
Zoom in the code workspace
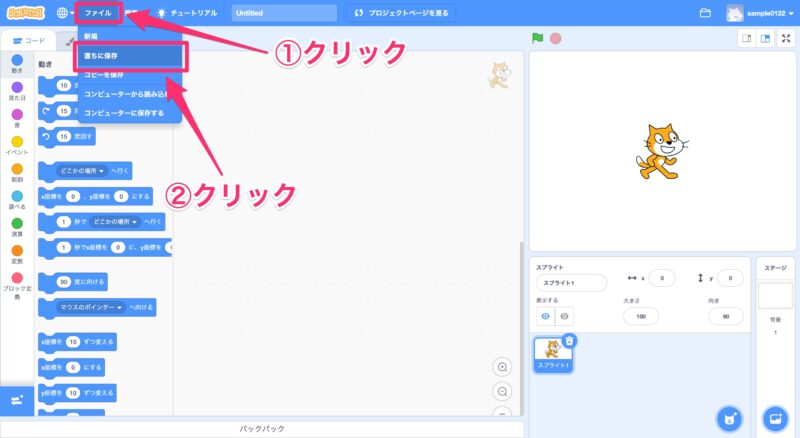[x=502, y=367]
